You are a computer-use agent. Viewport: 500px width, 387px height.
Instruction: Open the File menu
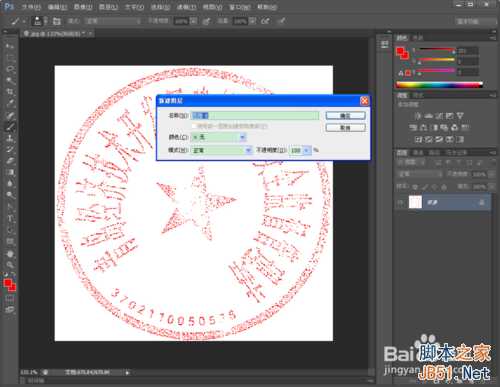31,6
